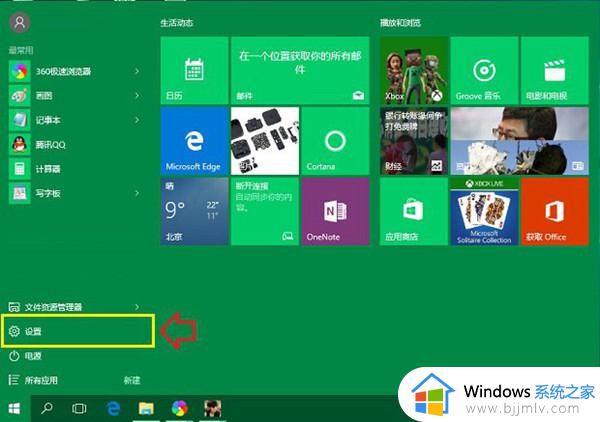The width and height of the screenshot is (600, 422).
Task: Expand 写字板 jump list arrow
Action: pos(137,193)
